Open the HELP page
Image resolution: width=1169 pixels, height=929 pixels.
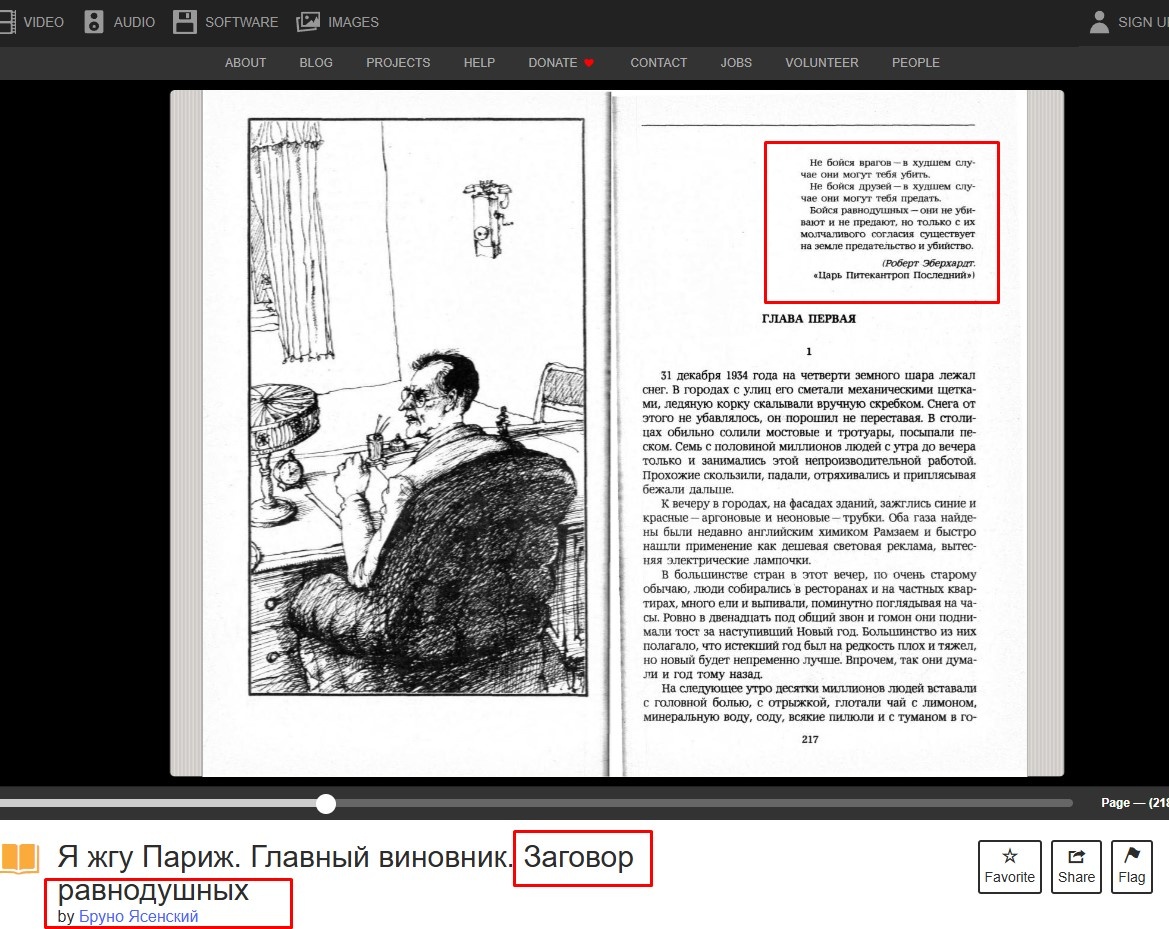pyautogui.click(x=479, y=63)
